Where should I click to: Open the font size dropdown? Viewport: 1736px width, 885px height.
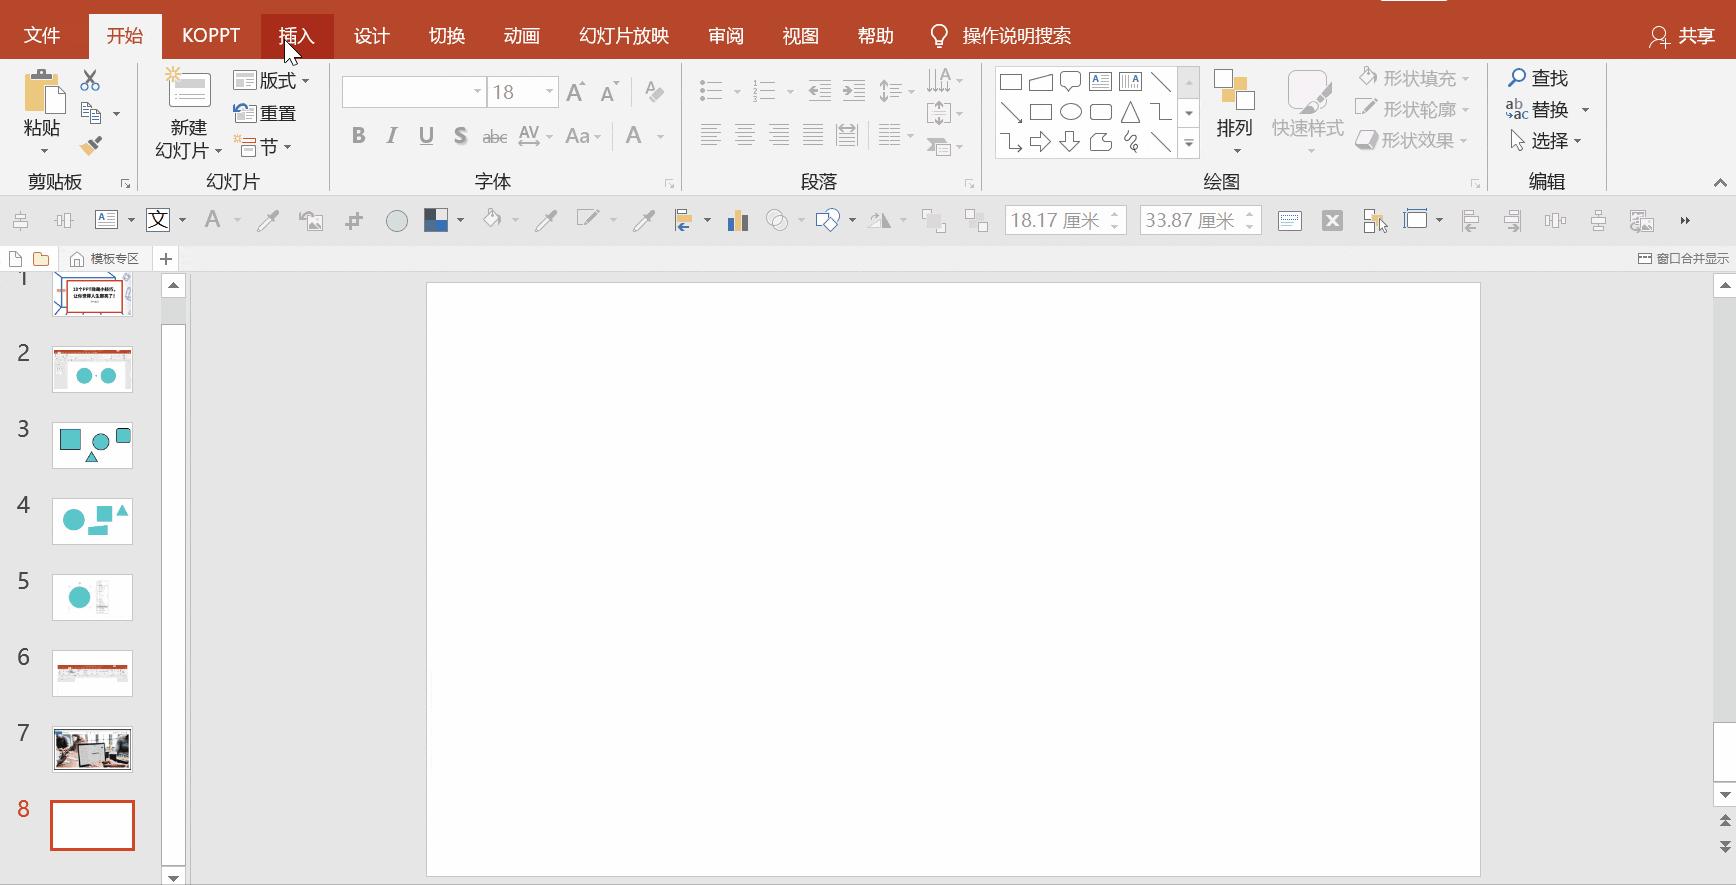tap(549, 92)
